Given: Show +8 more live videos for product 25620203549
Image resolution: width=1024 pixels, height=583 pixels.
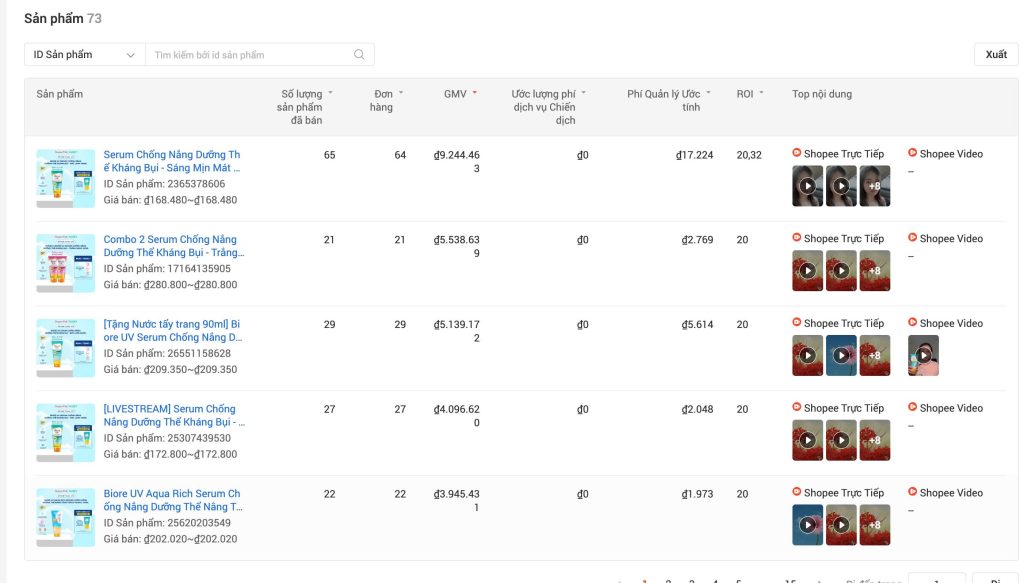Looking at the screenshot, I should (875, 526).
